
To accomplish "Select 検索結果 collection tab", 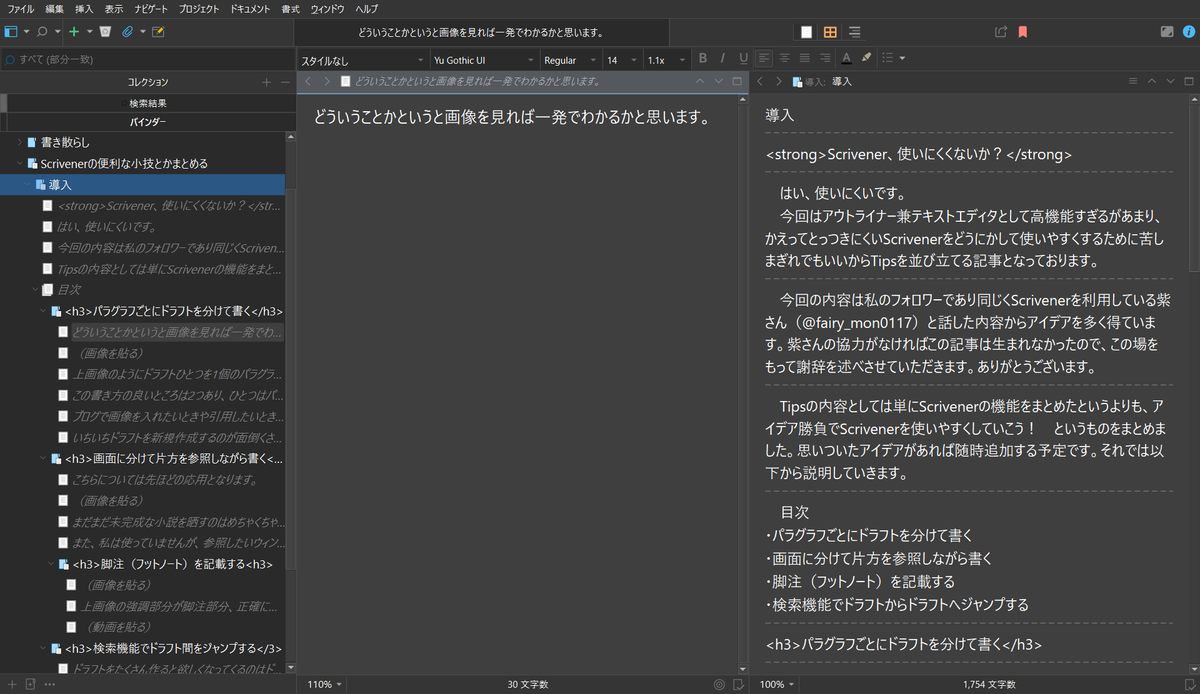I will [148, 103].
